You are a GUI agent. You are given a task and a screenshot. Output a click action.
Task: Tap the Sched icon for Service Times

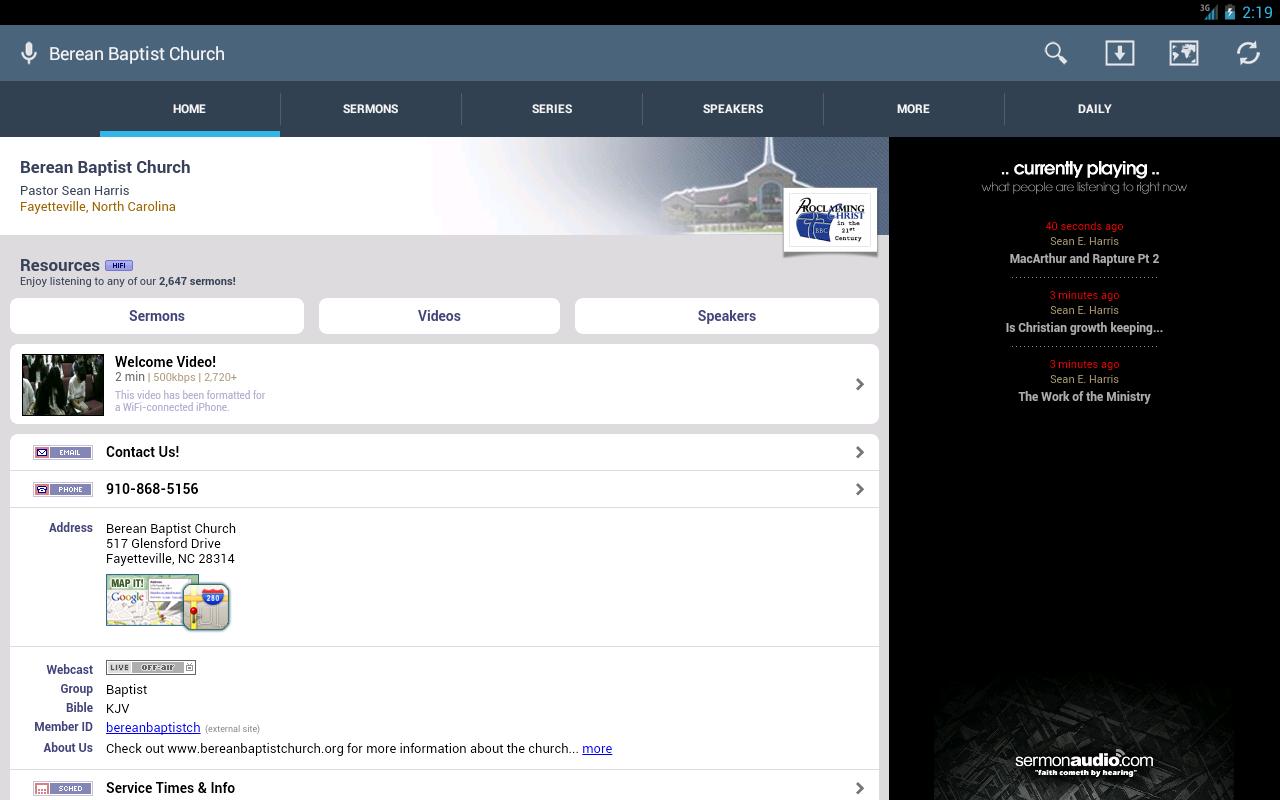pos(63,788)
